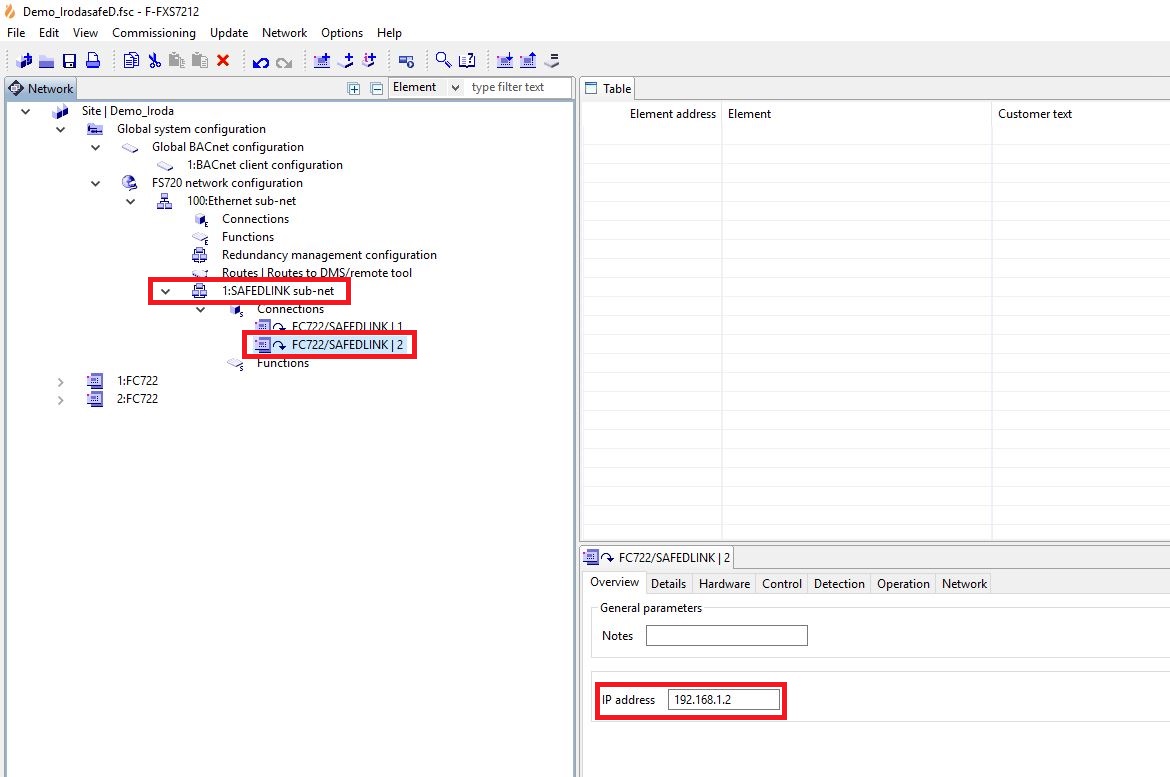Image resolution: width=1170 pixels, height=777 pixels.
Task: Click the Cut scissors icon
Action: click(154, 61)
